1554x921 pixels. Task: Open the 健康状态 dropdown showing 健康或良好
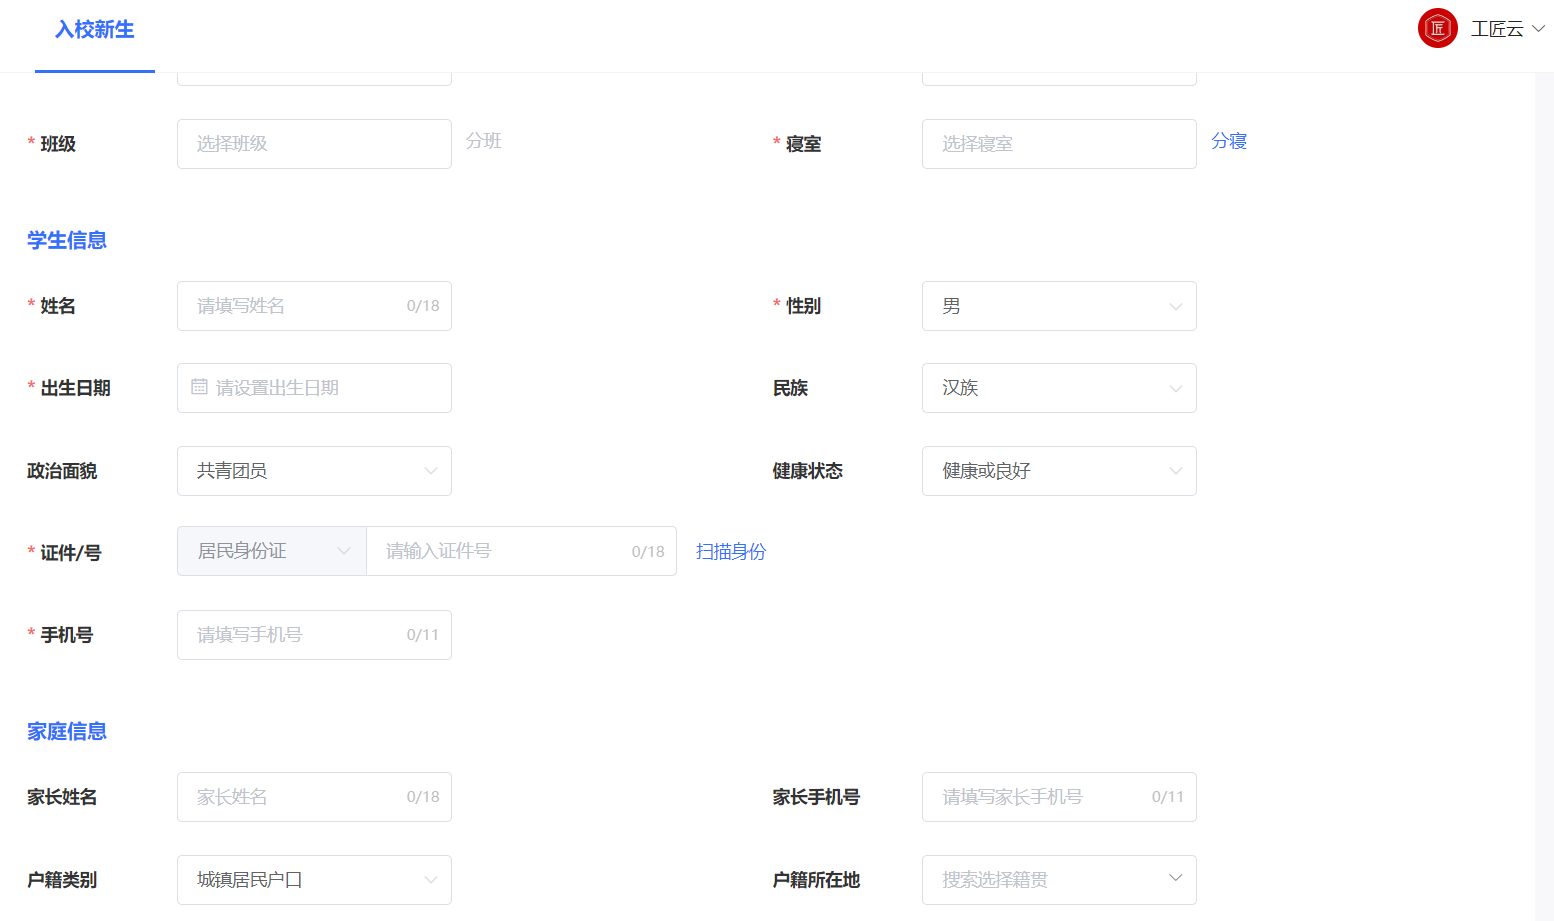[1175, 470]
